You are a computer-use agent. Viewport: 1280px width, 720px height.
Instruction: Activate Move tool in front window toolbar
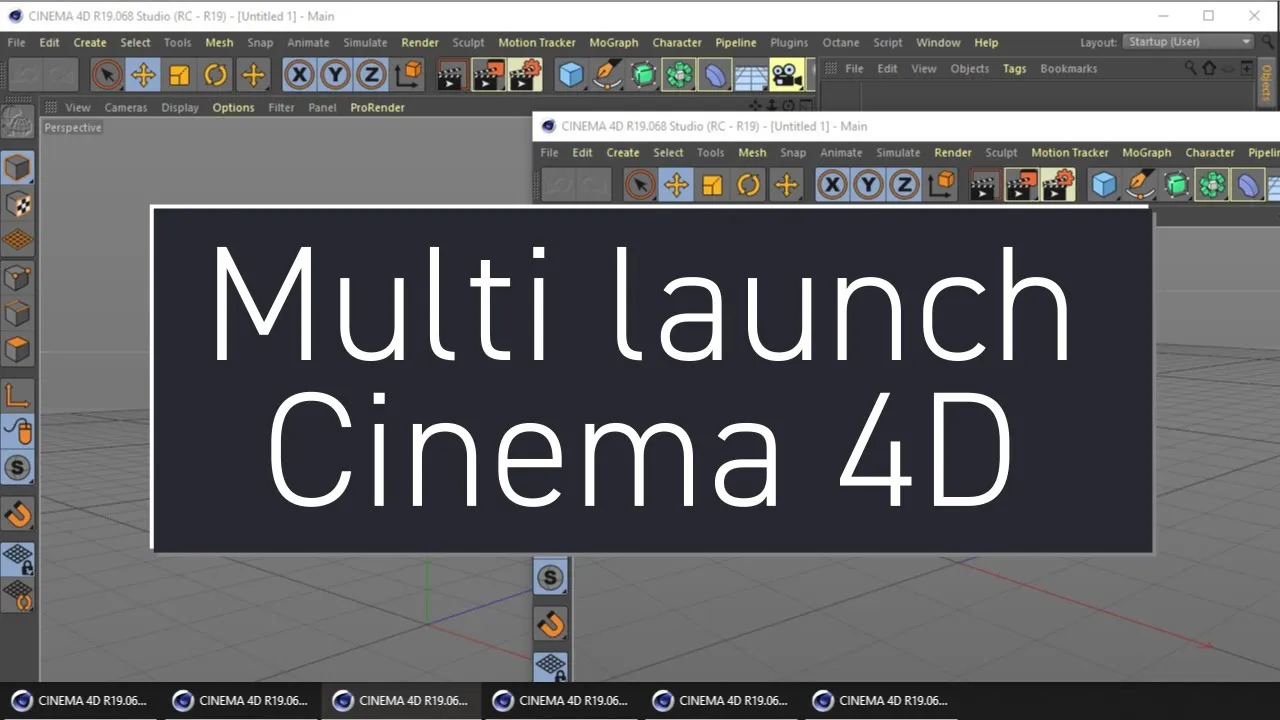[676, 185]
